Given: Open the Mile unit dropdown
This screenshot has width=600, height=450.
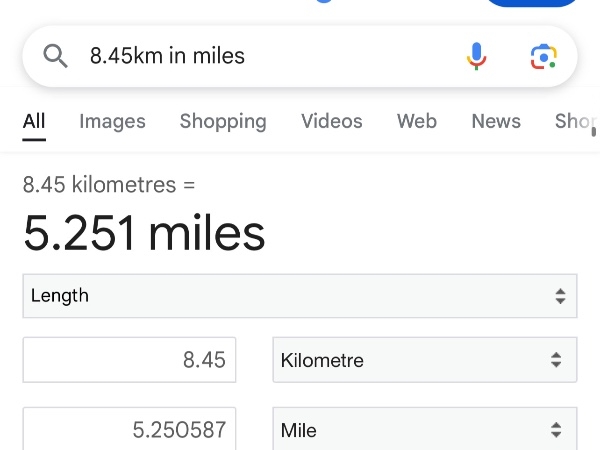Looking at the screenshot, I should coord(425,430).
